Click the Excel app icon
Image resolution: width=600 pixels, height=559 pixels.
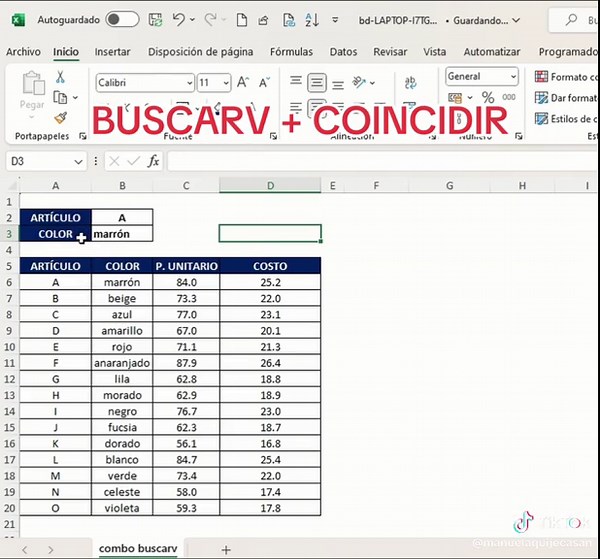tap(18, 20)
